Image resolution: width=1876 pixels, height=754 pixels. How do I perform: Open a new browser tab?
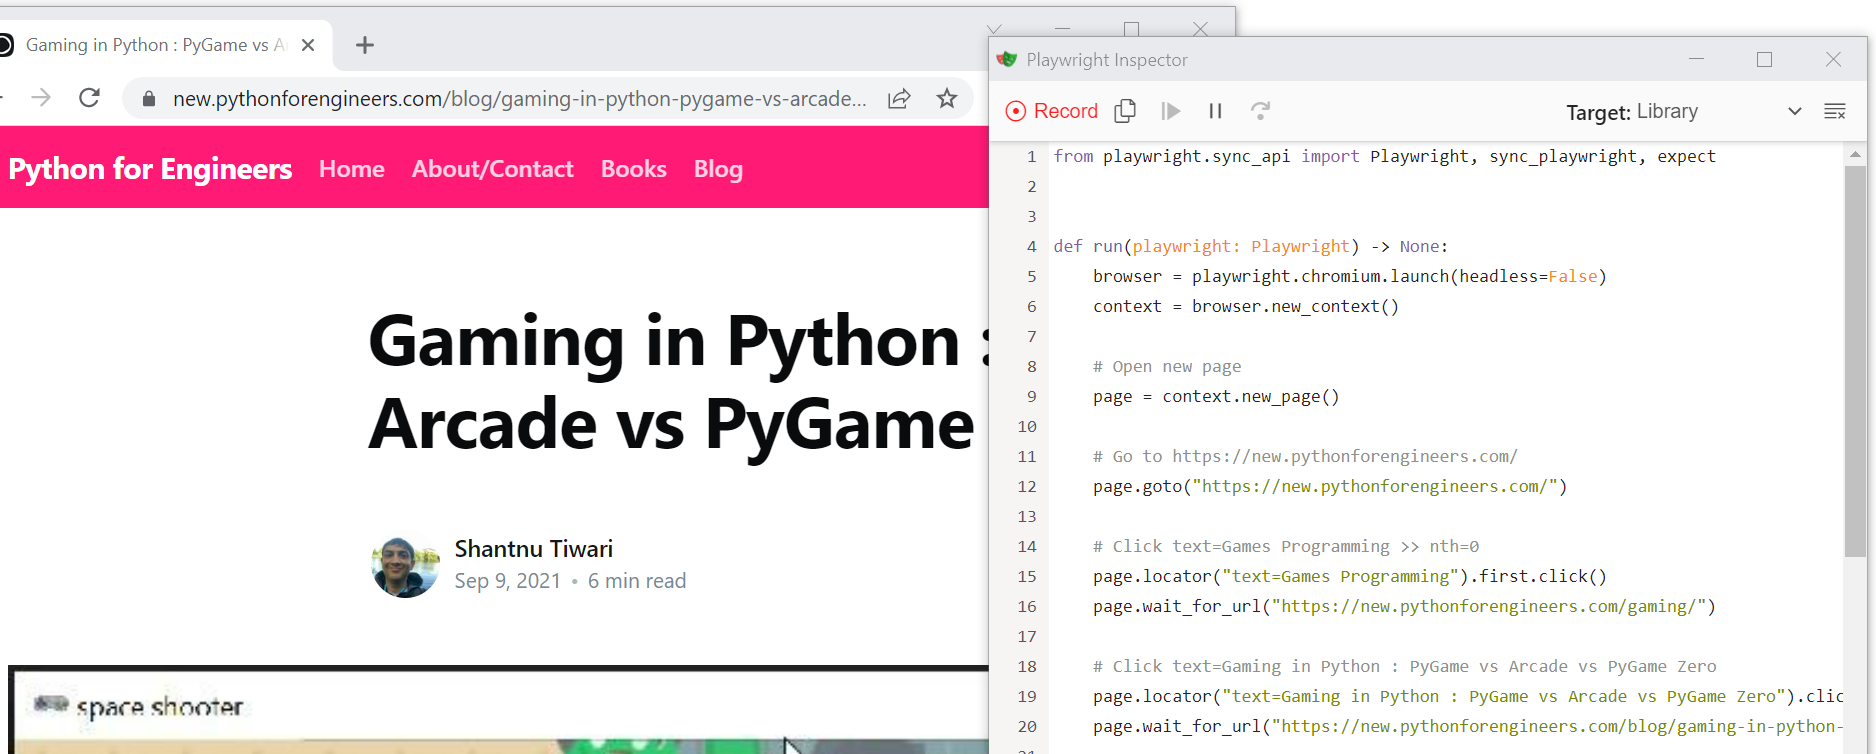coord(365,45)
